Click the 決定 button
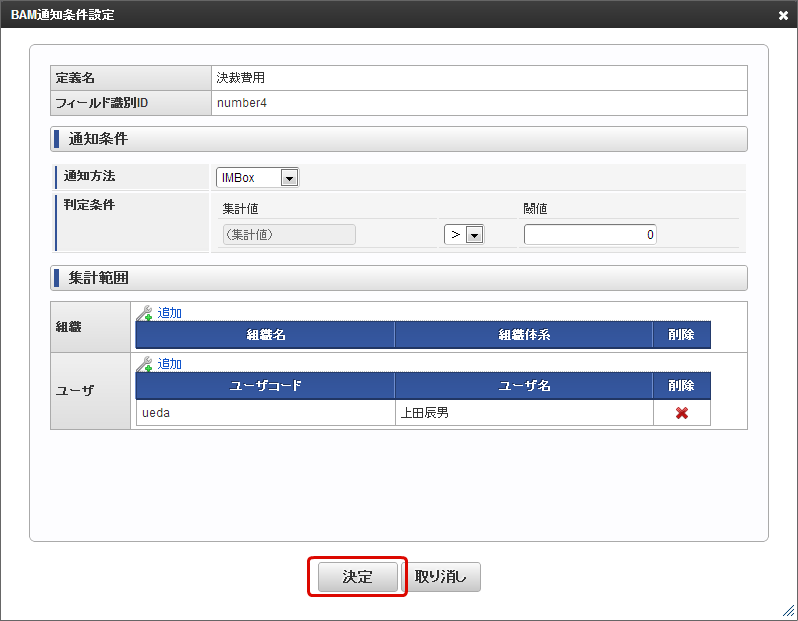The width and height of the screenshot is (798, 621). click(357, 577)
